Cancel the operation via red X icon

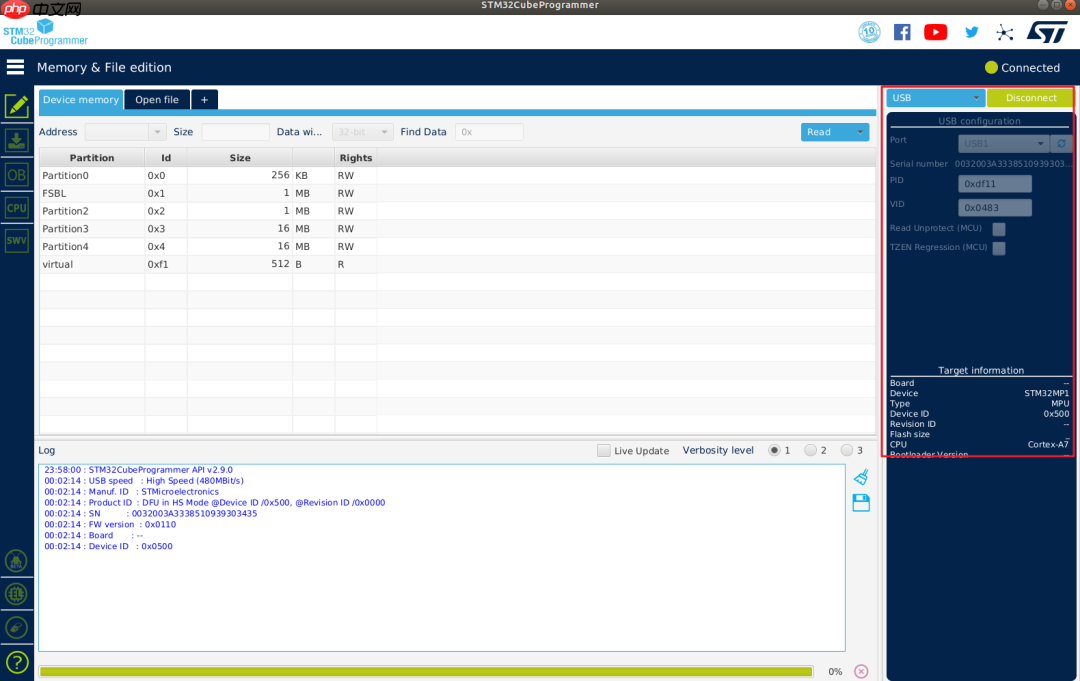point(861,671)
